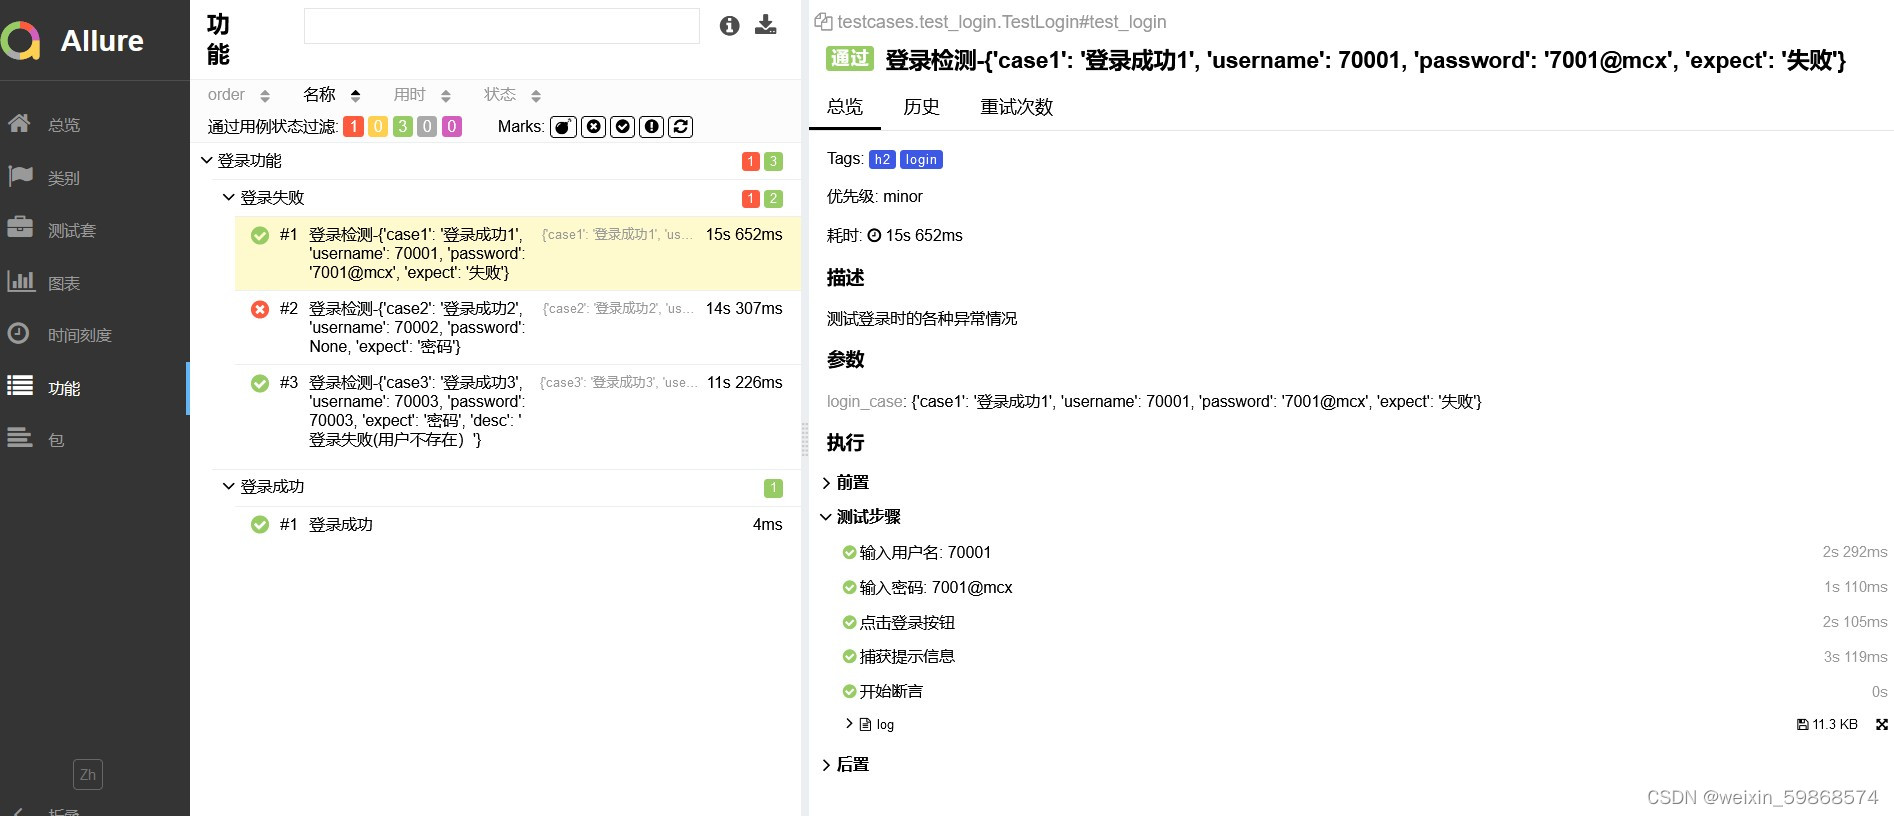Copy the test full name via clipboard icon
This screenshot has width=1894, height=816.
coord(823,21)
